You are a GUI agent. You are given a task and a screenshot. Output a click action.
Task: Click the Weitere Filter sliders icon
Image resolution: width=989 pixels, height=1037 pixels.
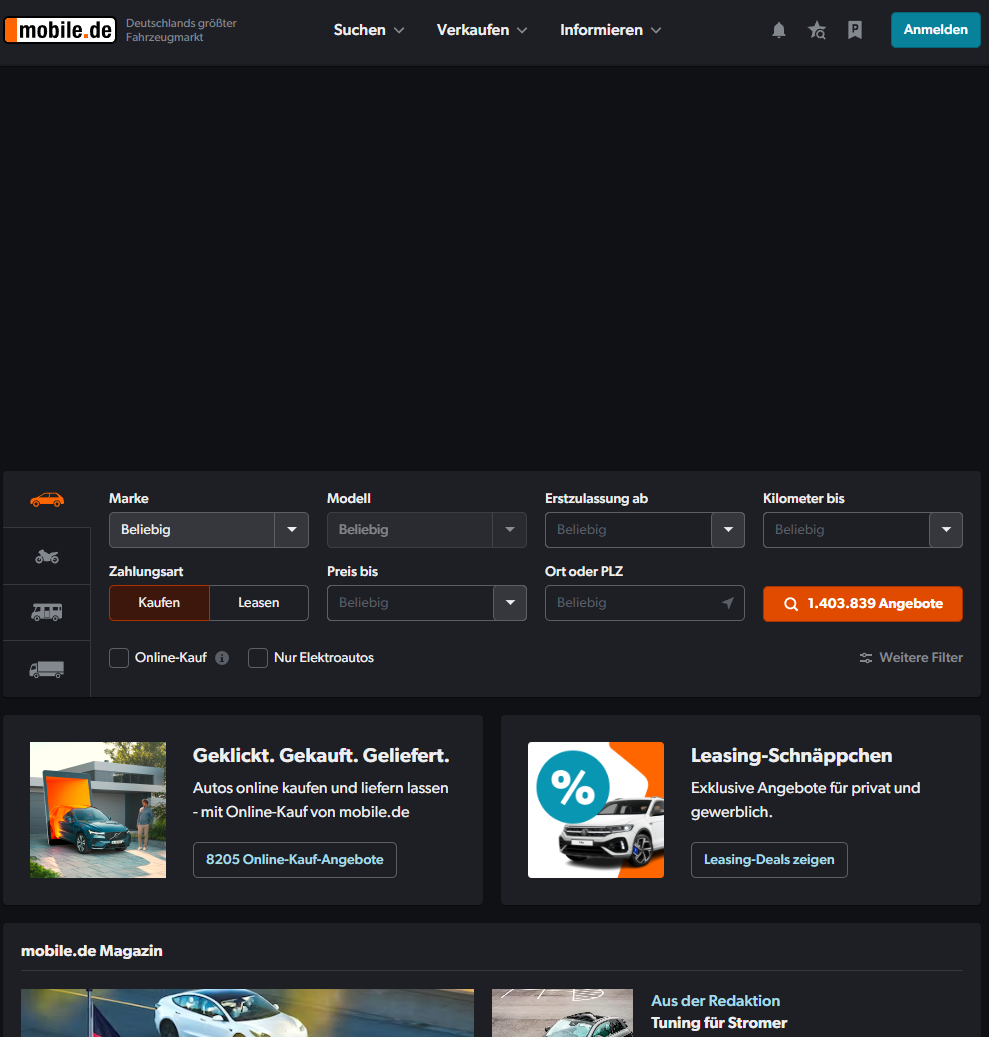[865, 657]
